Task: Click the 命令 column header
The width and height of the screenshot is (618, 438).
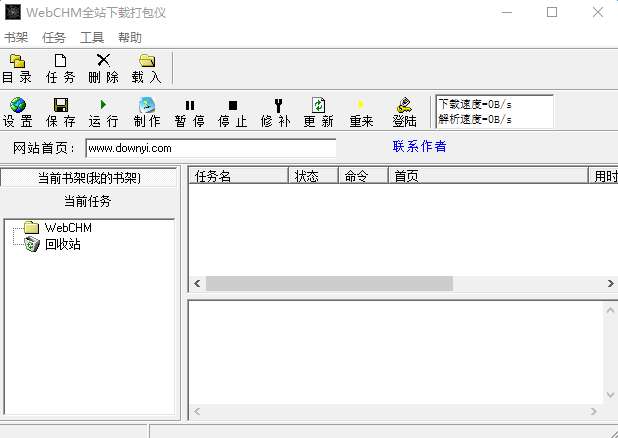Action: 363,176
